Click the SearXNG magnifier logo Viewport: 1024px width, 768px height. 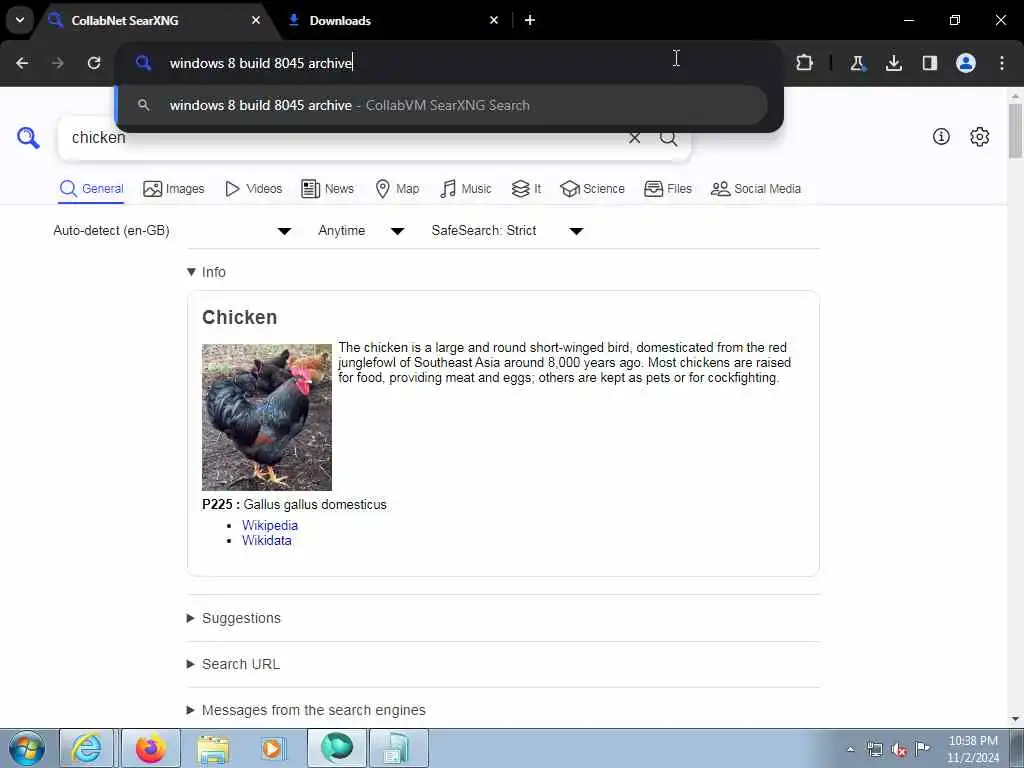coord(28,138)
